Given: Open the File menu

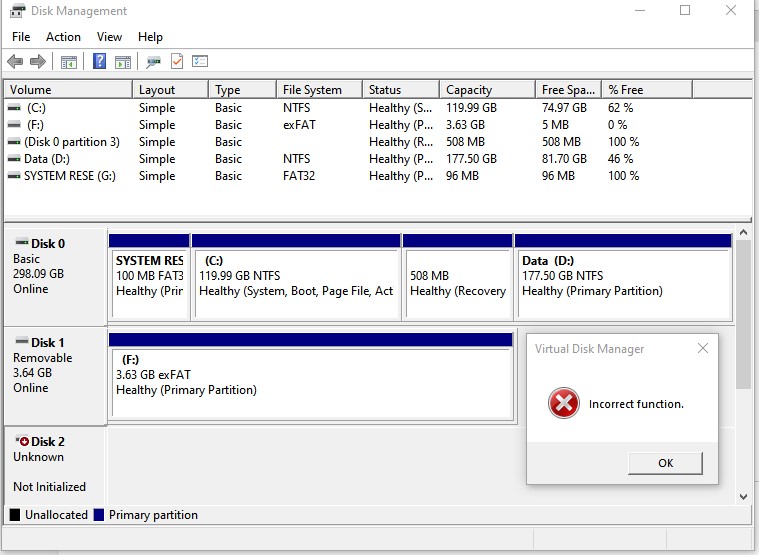Looking at the screenshot, I should click(21, 37).
